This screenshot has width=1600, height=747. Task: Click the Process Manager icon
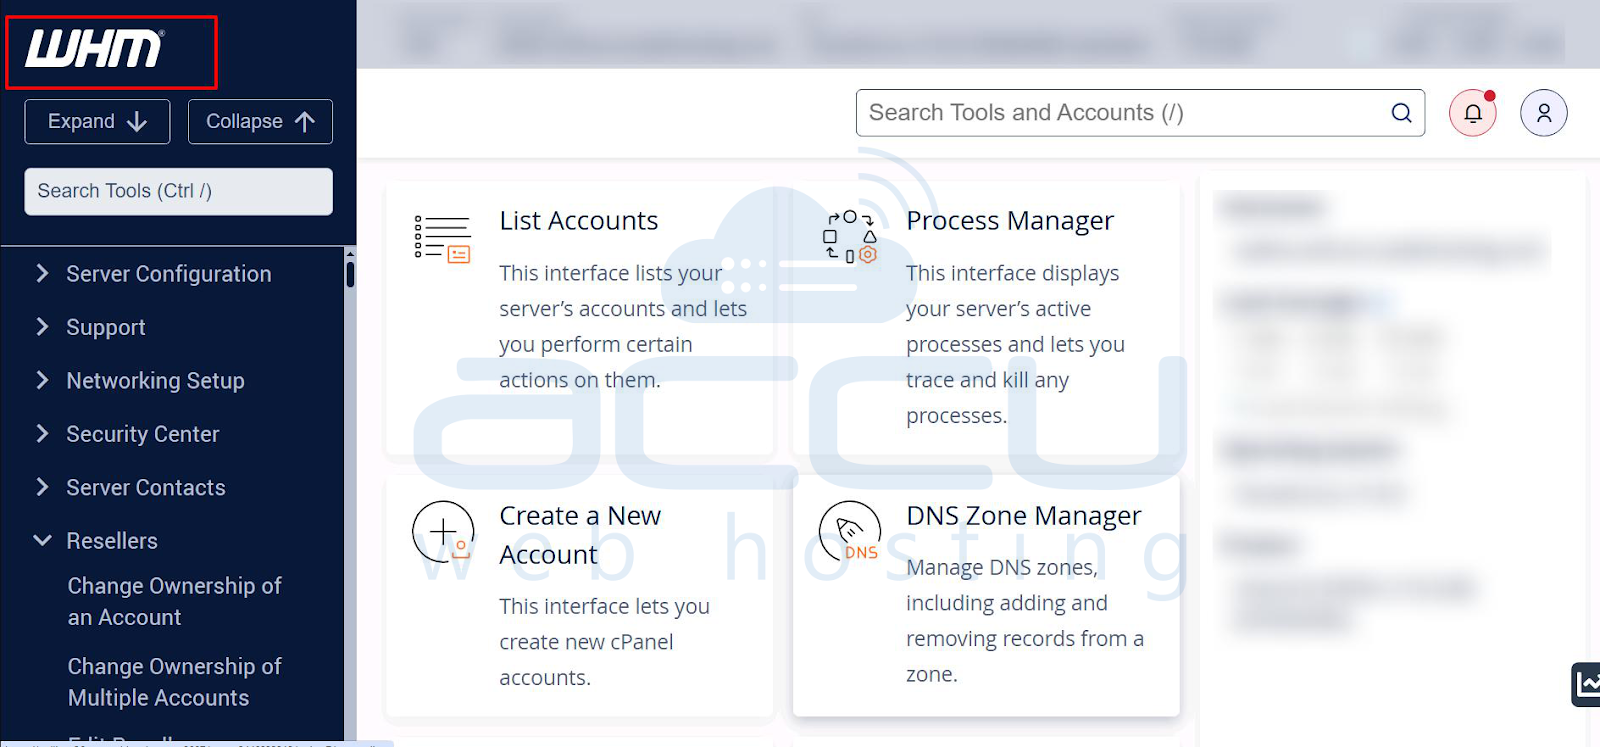tap(850, 236)
